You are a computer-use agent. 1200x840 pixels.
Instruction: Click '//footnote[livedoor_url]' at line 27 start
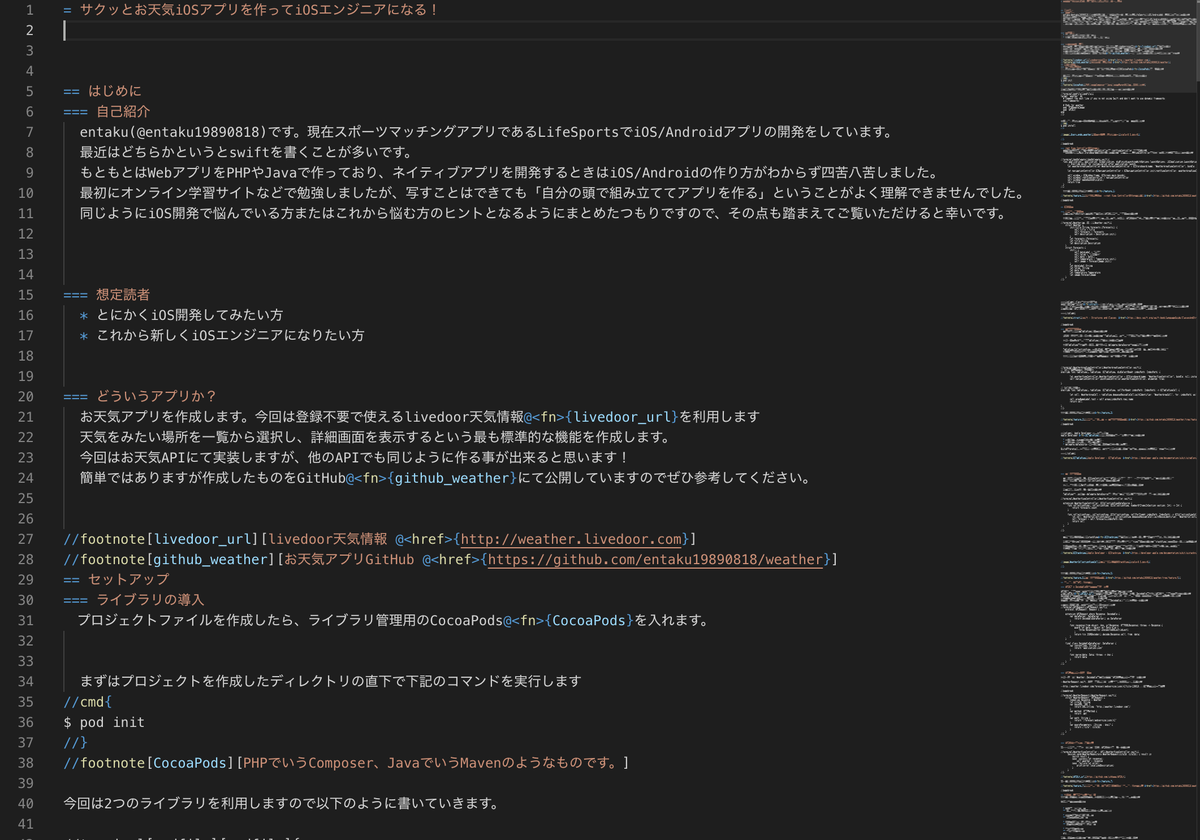click(x=162, y=539)
